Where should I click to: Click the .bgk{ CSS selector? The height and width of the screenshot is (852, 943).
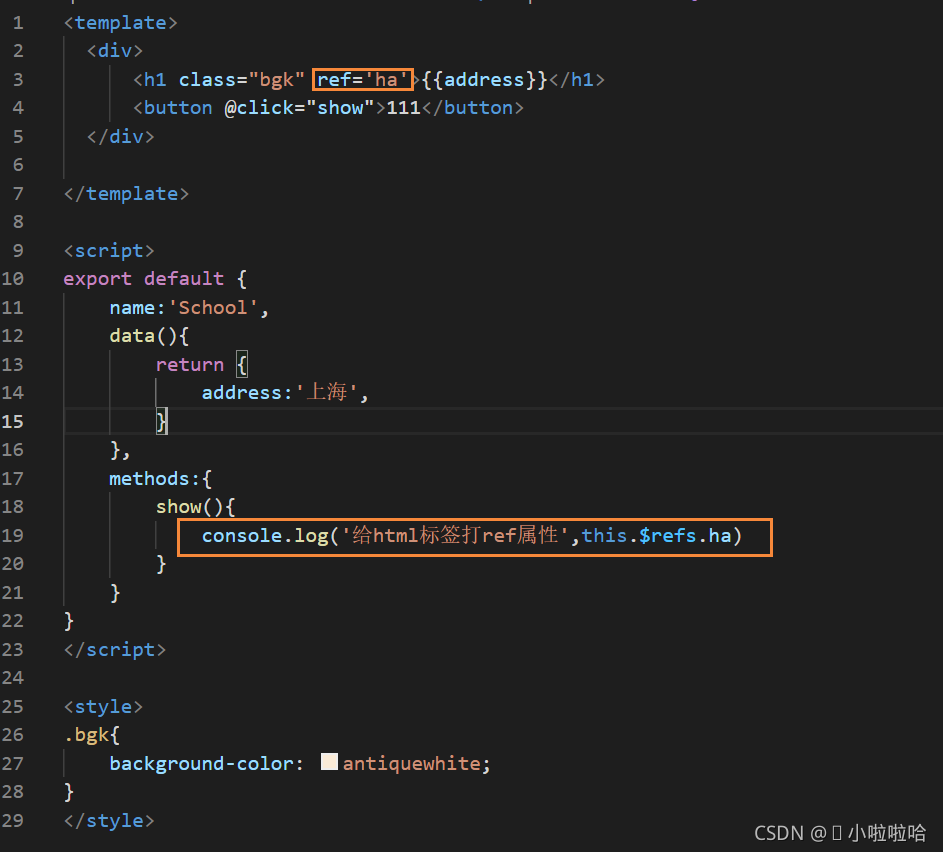92,735
